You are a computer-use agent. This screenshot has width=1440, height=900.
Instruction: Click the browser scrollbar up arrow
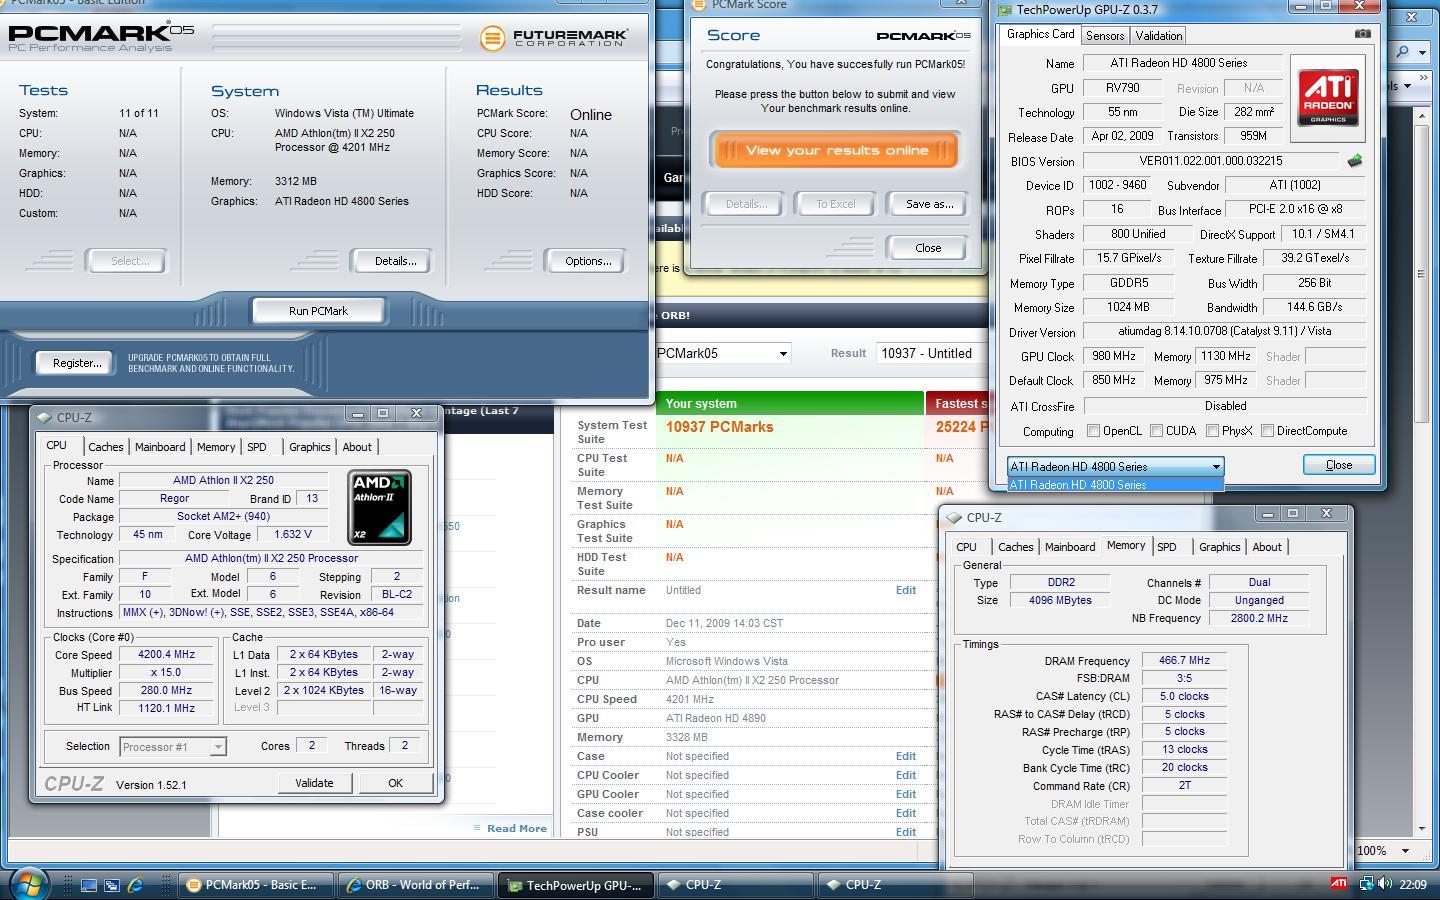point(1422,116)
